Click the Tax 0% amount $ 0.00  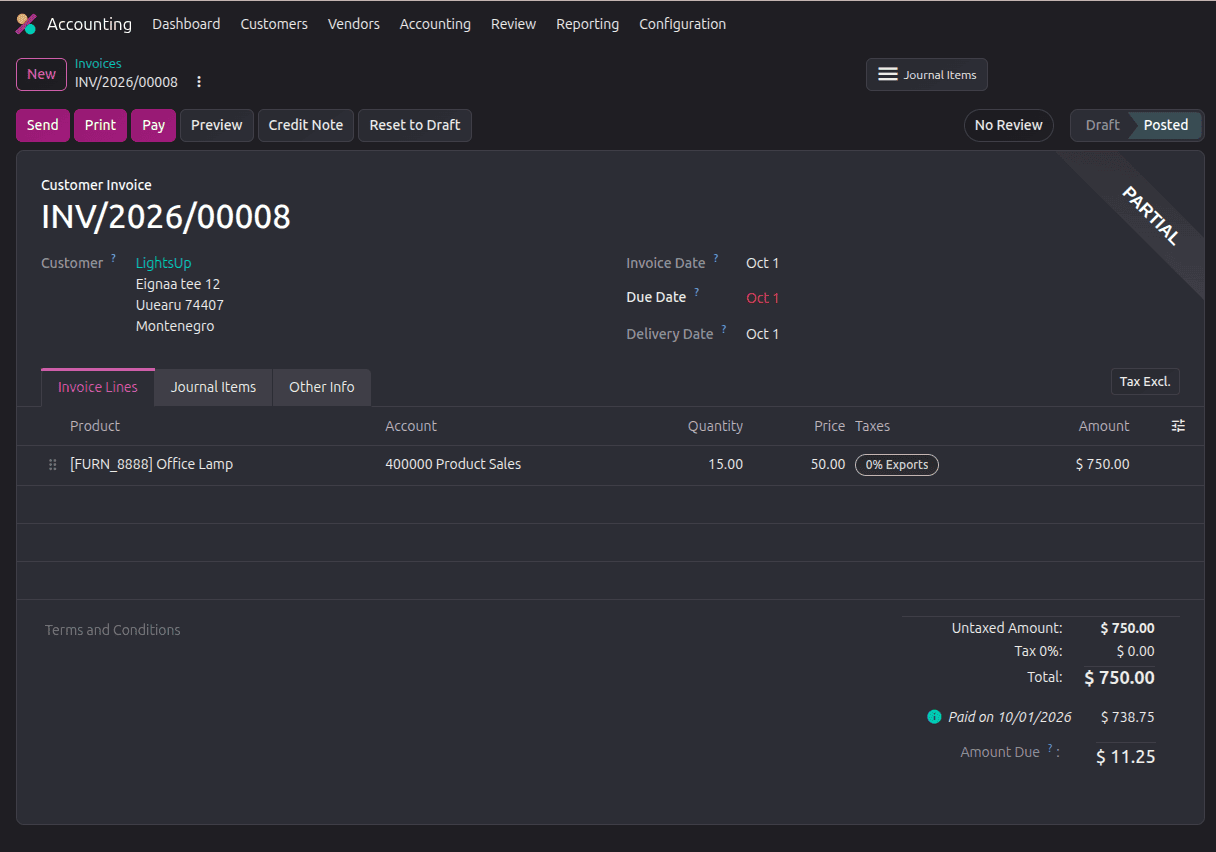pyautogui.click(x=1135, y=651)
